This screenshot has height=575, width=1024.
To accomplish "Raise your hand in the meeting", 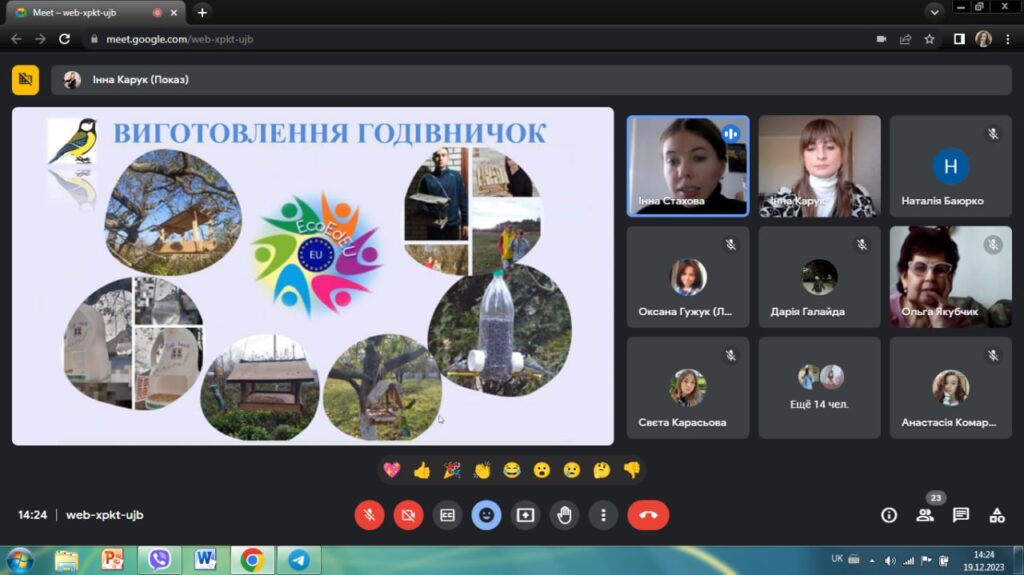I will click(564, 515).
